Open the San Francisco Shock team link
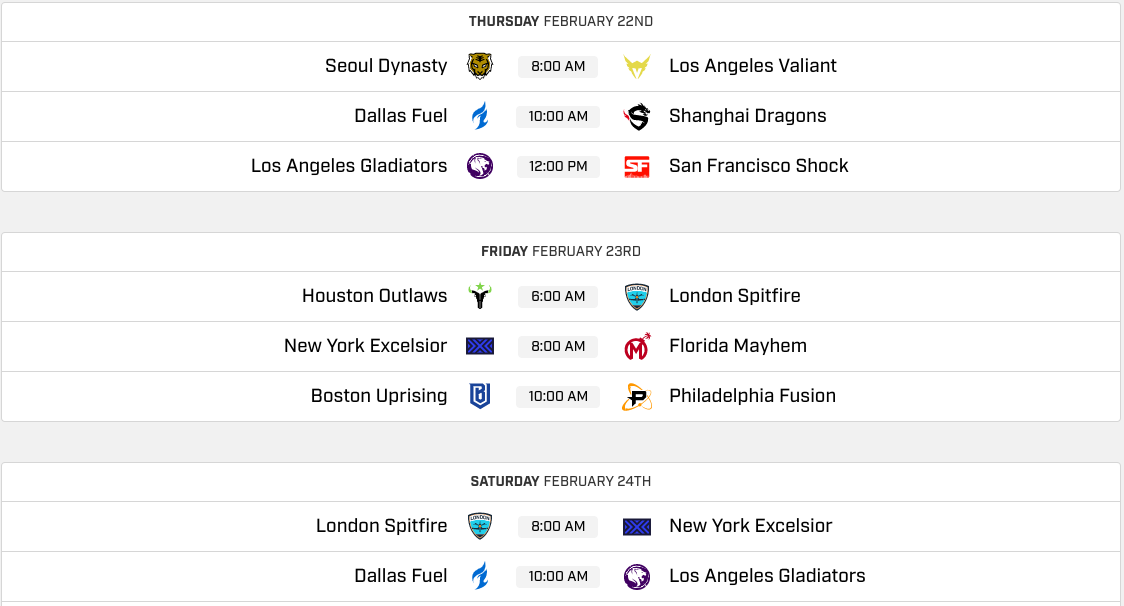Viewport: 1124px width, 606px height. [x=758, y=166]
